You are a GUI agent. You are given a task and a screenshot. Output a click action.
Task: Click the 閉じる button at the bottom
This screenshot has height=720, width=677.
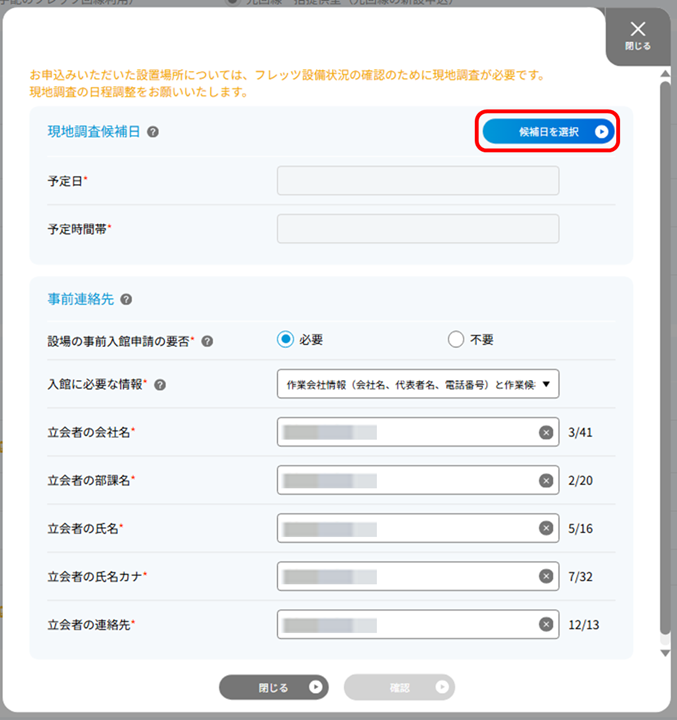click(273, 687)
